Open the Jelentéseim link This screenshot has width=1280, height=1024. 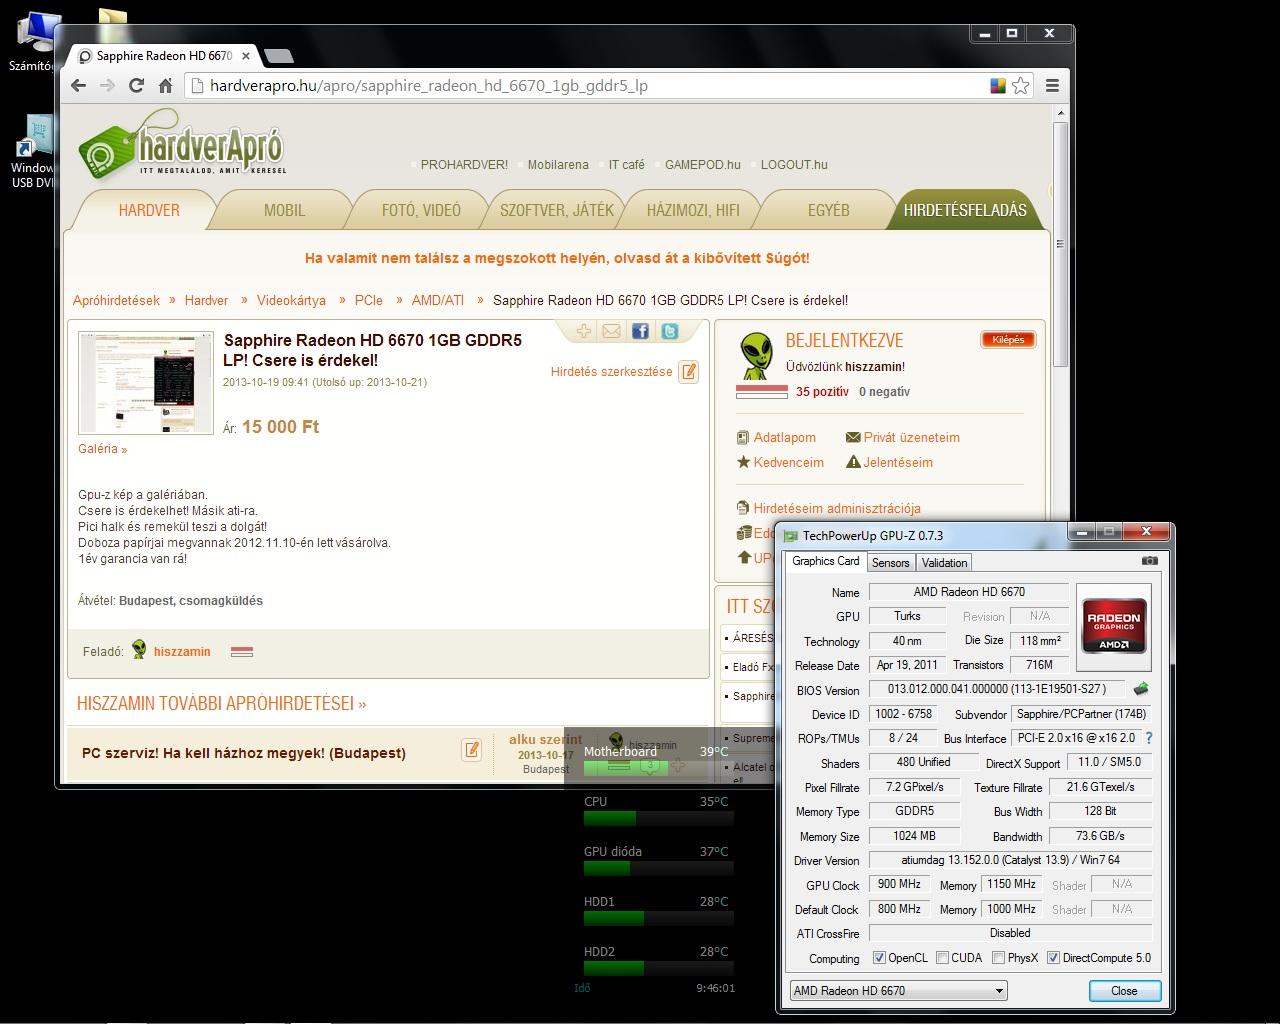click(898, 463)
